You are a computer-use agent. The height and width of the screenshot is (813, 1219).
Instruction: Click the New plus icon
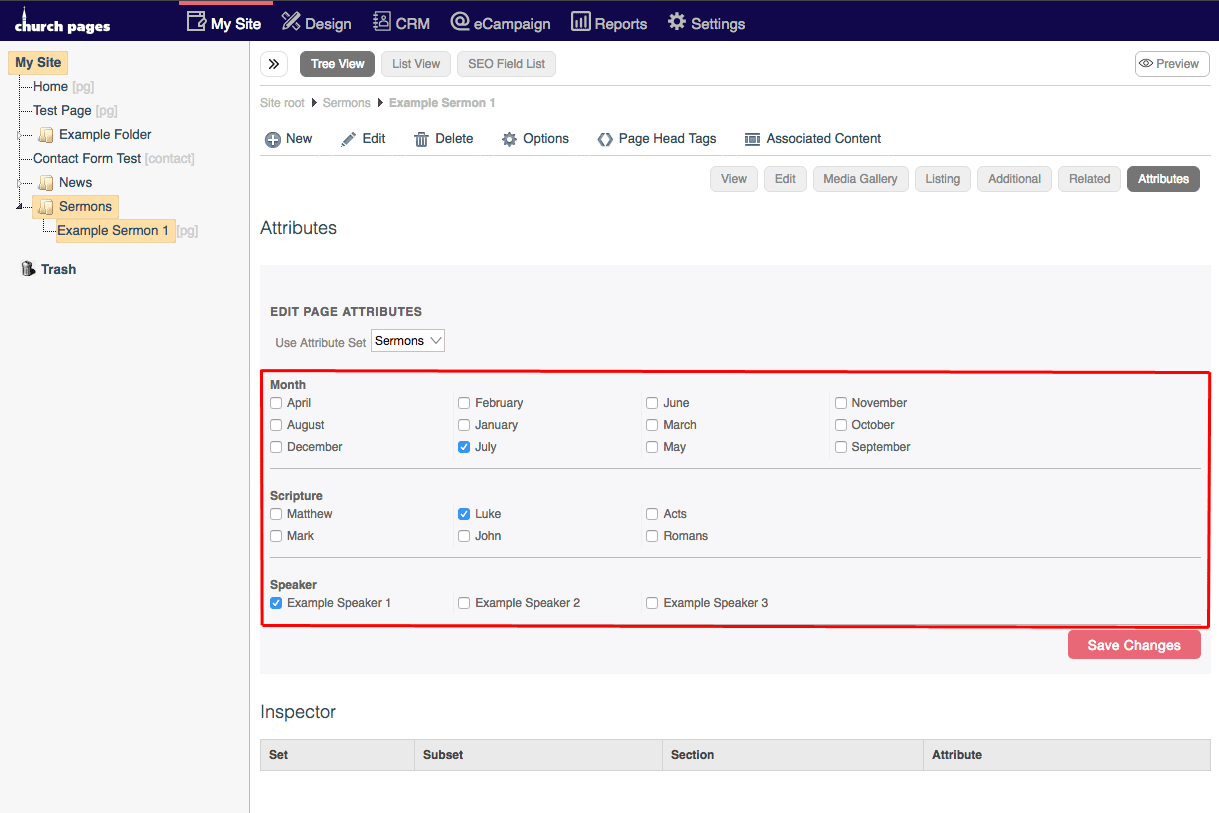coord(272,140)
